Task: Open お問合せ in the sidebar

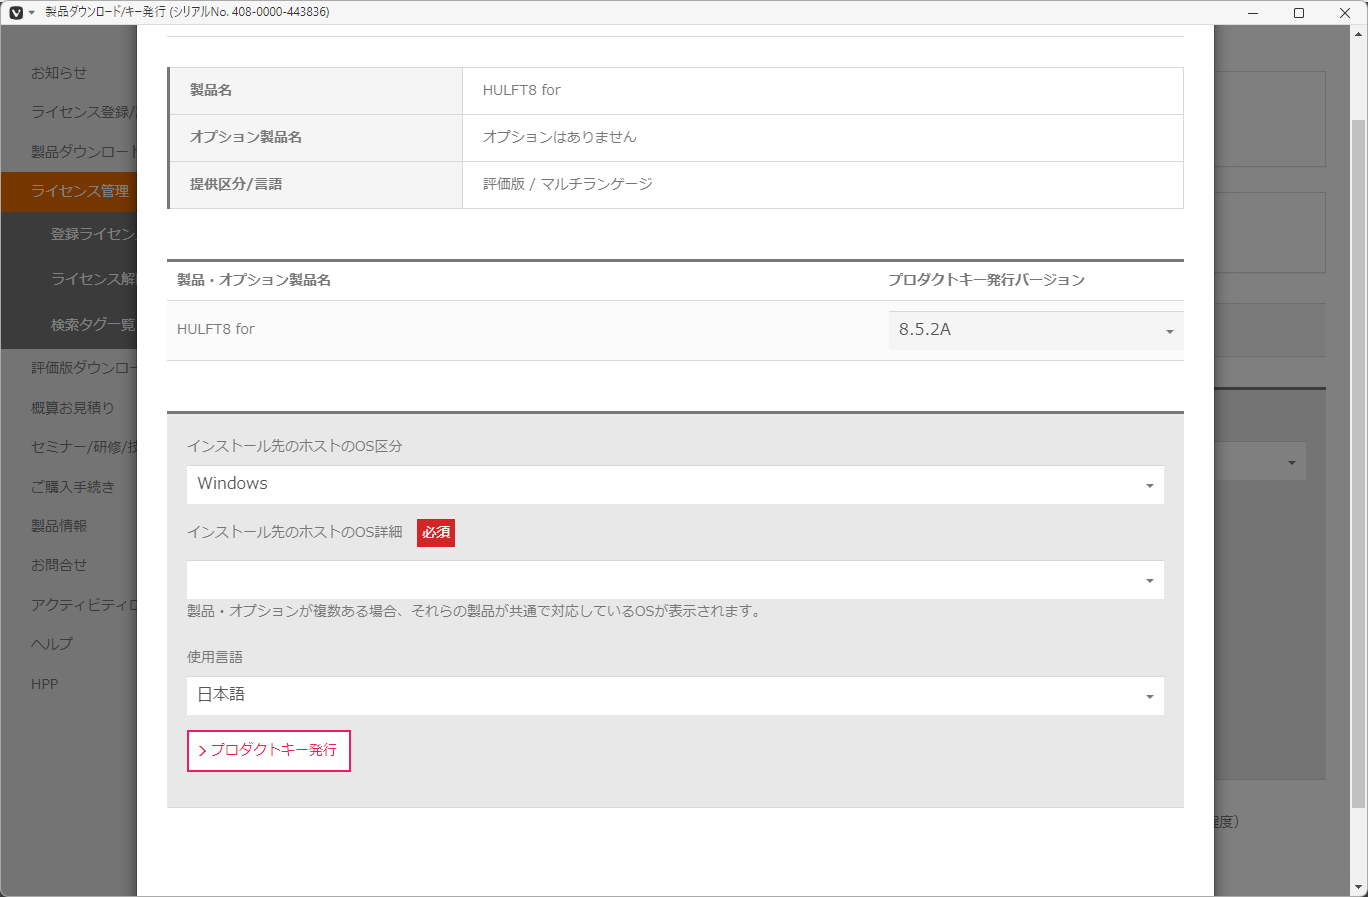Action: point(59,565)
